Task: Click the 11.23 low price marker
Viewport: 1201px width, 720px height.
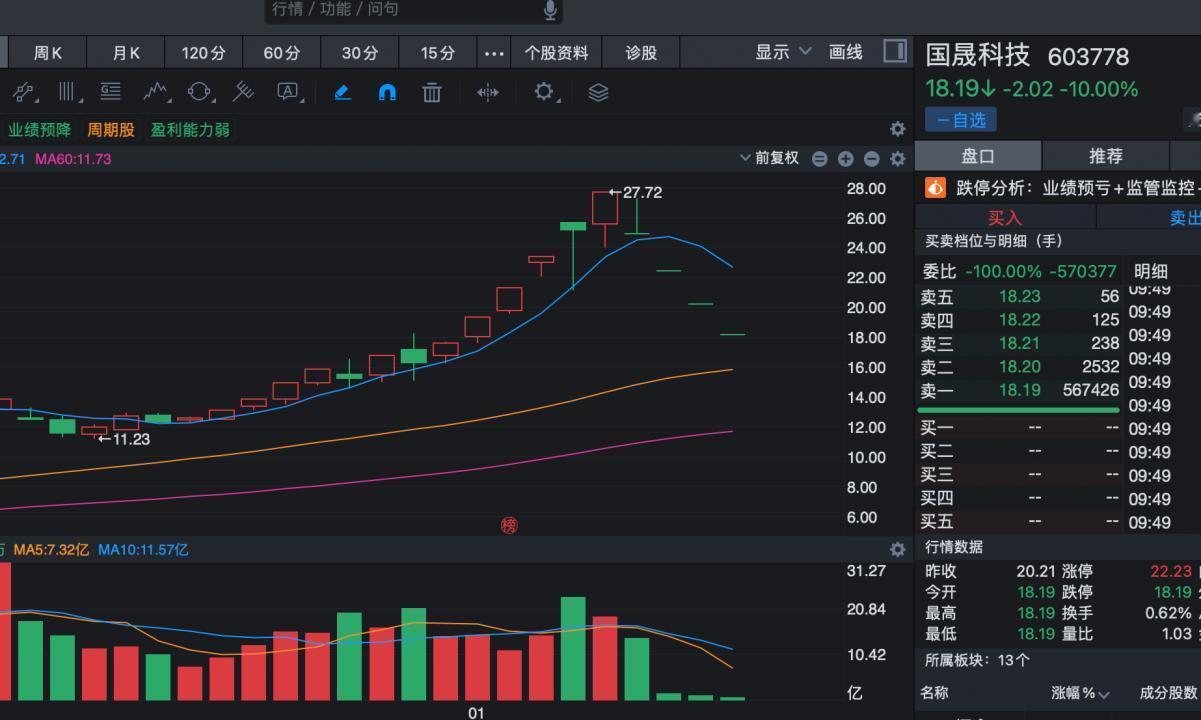Action: click(x=124, y=439)
